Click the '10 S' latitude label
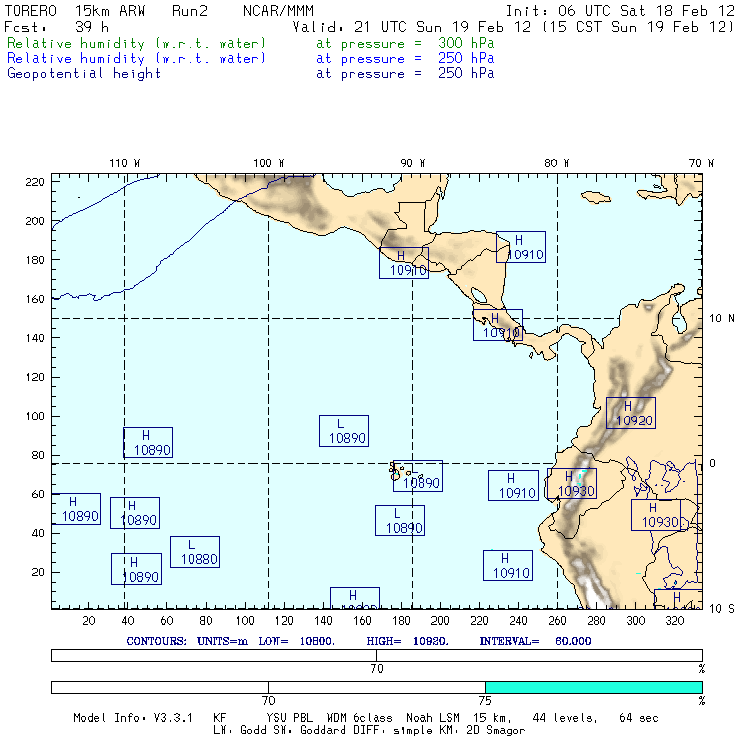 722,609
